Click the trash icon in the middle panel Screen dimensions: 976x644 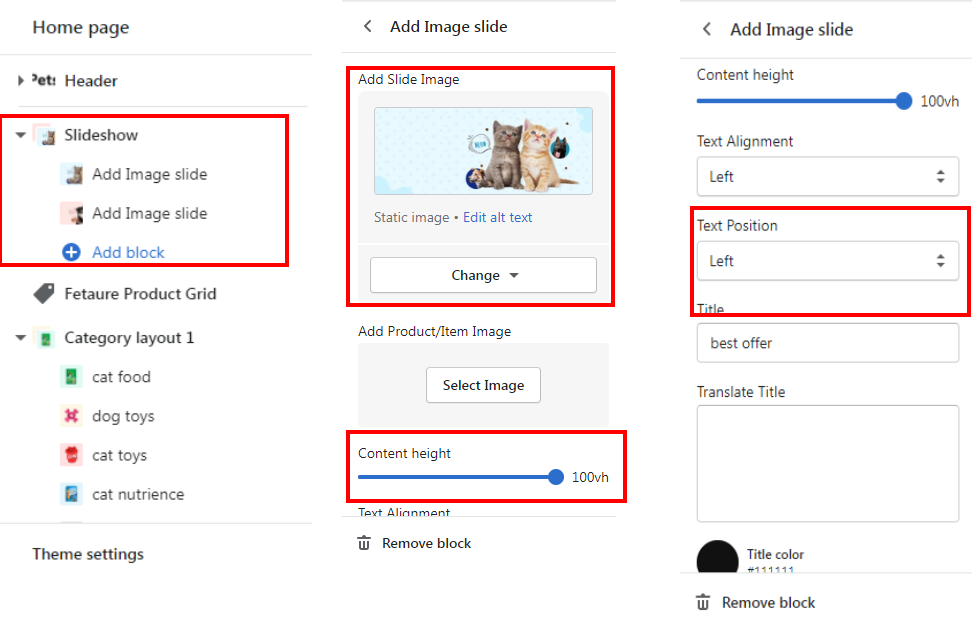point(364,543)
